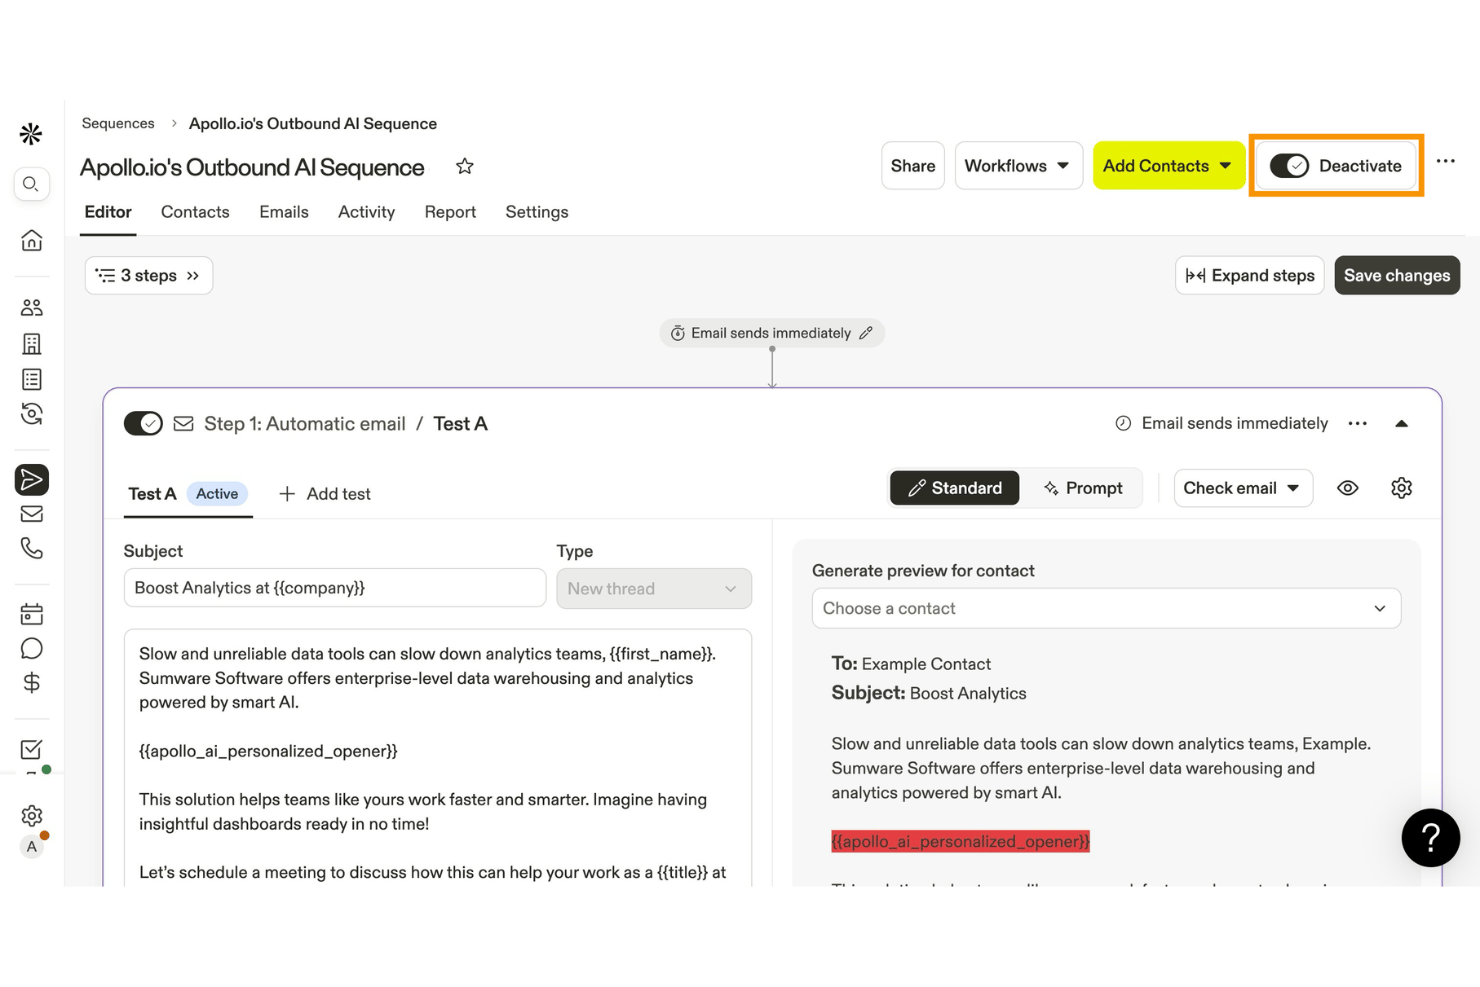This screenshot has height=987, width=1480.
Task: Open the search icon in the sidebar
Action: [x=31, y=184]
